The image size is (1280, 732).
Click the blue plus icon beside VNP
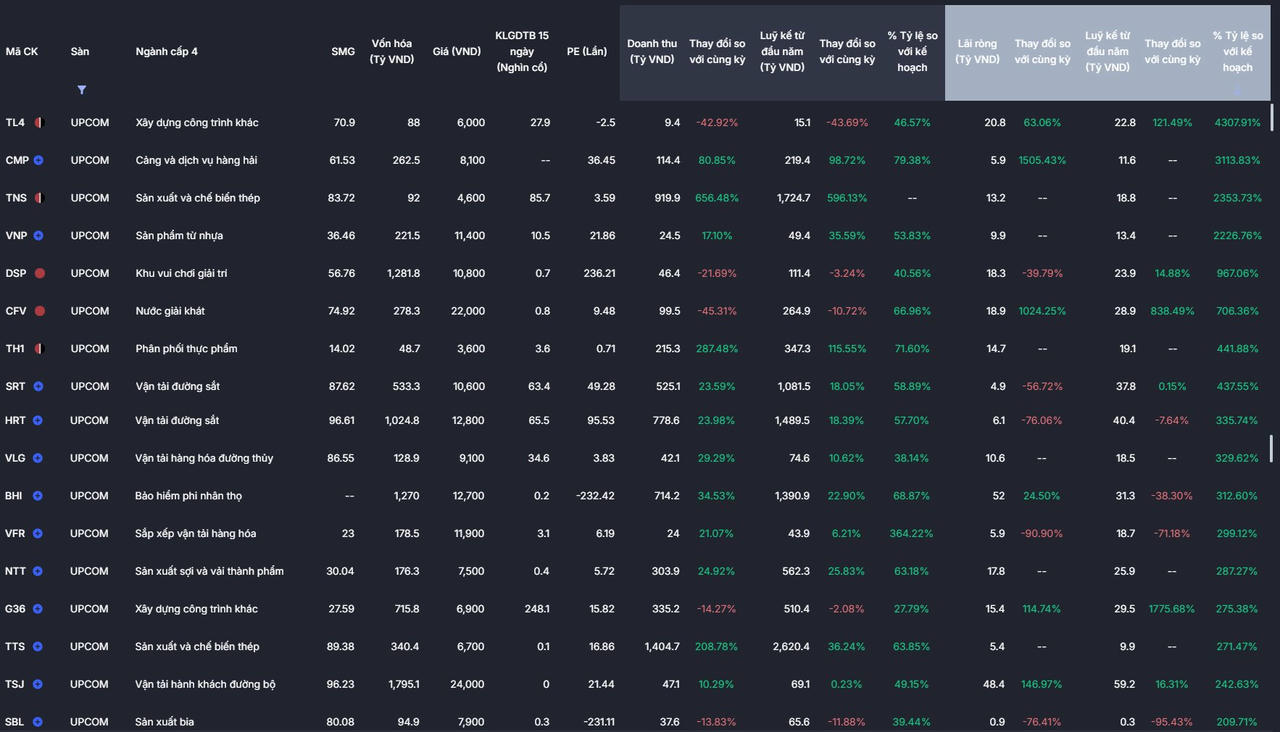pos(39,236)
